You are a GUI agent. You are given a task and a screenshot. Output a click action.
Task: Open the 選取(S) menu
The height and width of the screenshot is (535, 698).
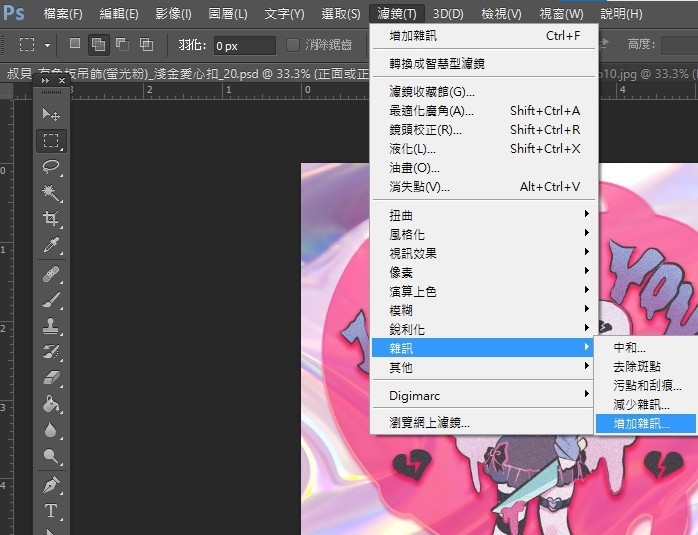point(341,14)
